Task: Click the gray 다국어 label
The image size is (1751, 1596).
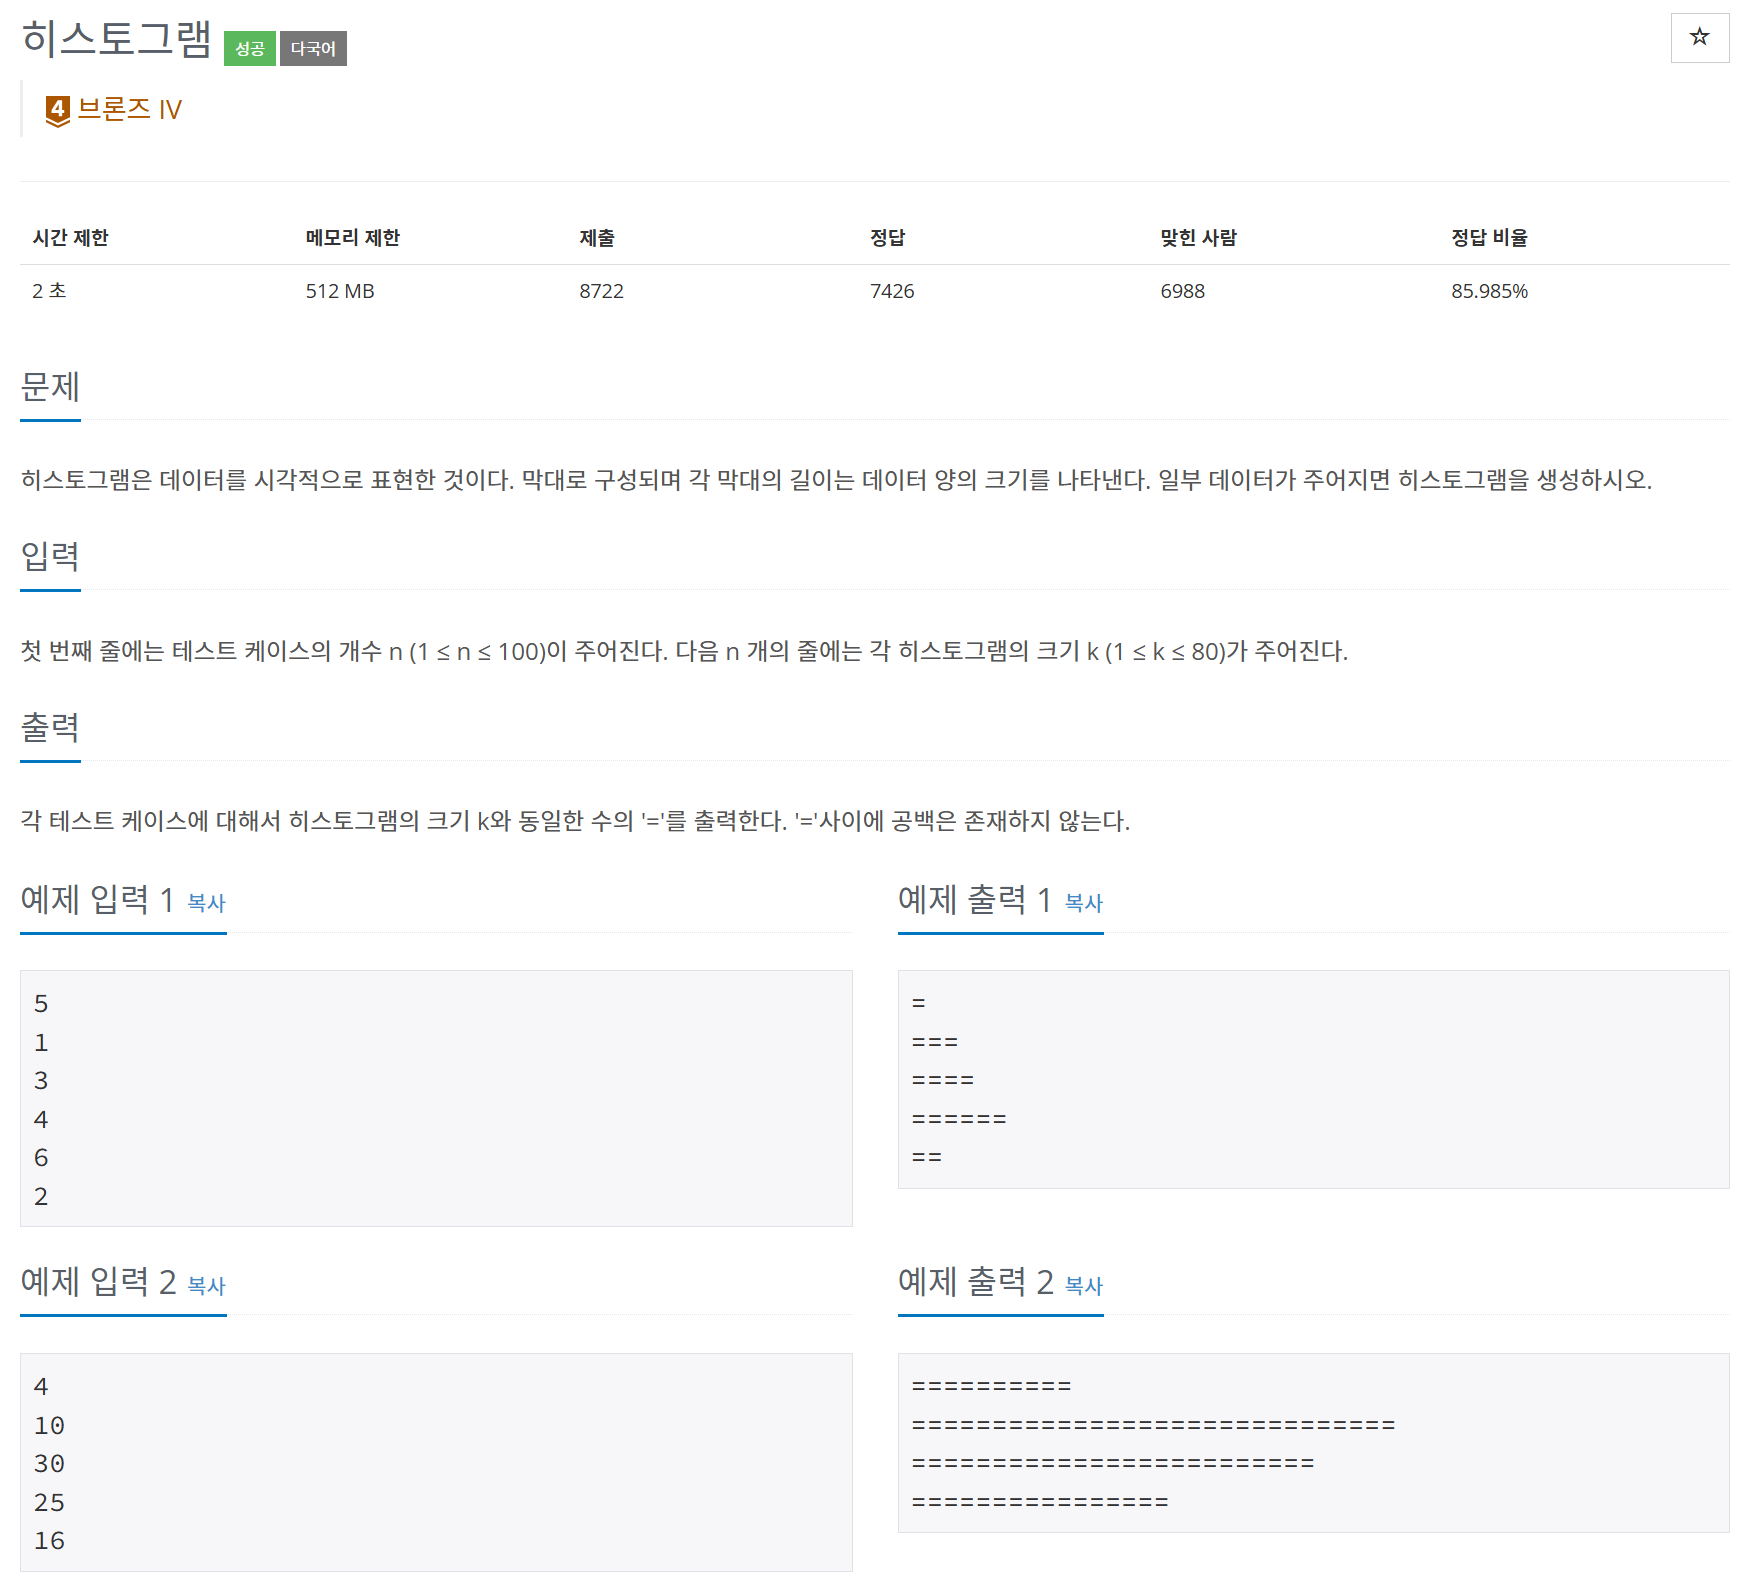Action: [x=313, y=48]
